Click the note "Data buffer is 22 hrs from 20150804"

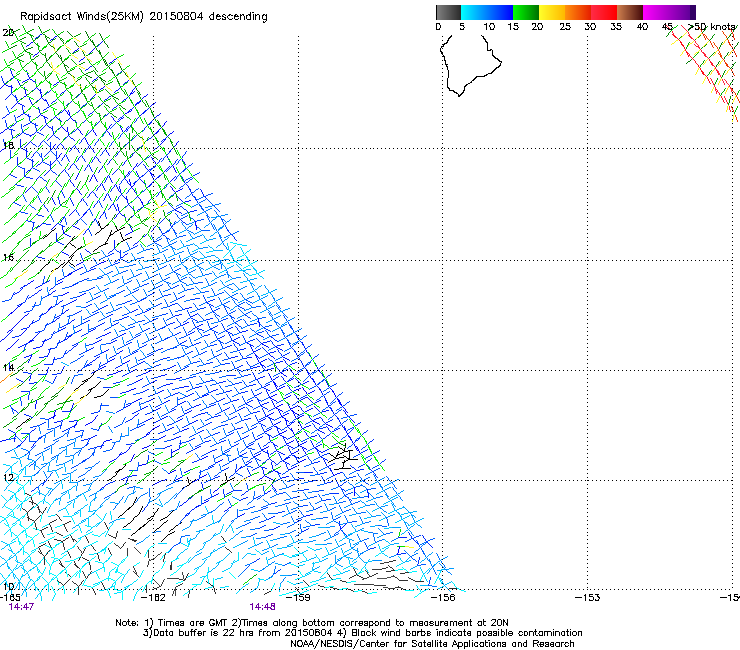click(243, 633)
